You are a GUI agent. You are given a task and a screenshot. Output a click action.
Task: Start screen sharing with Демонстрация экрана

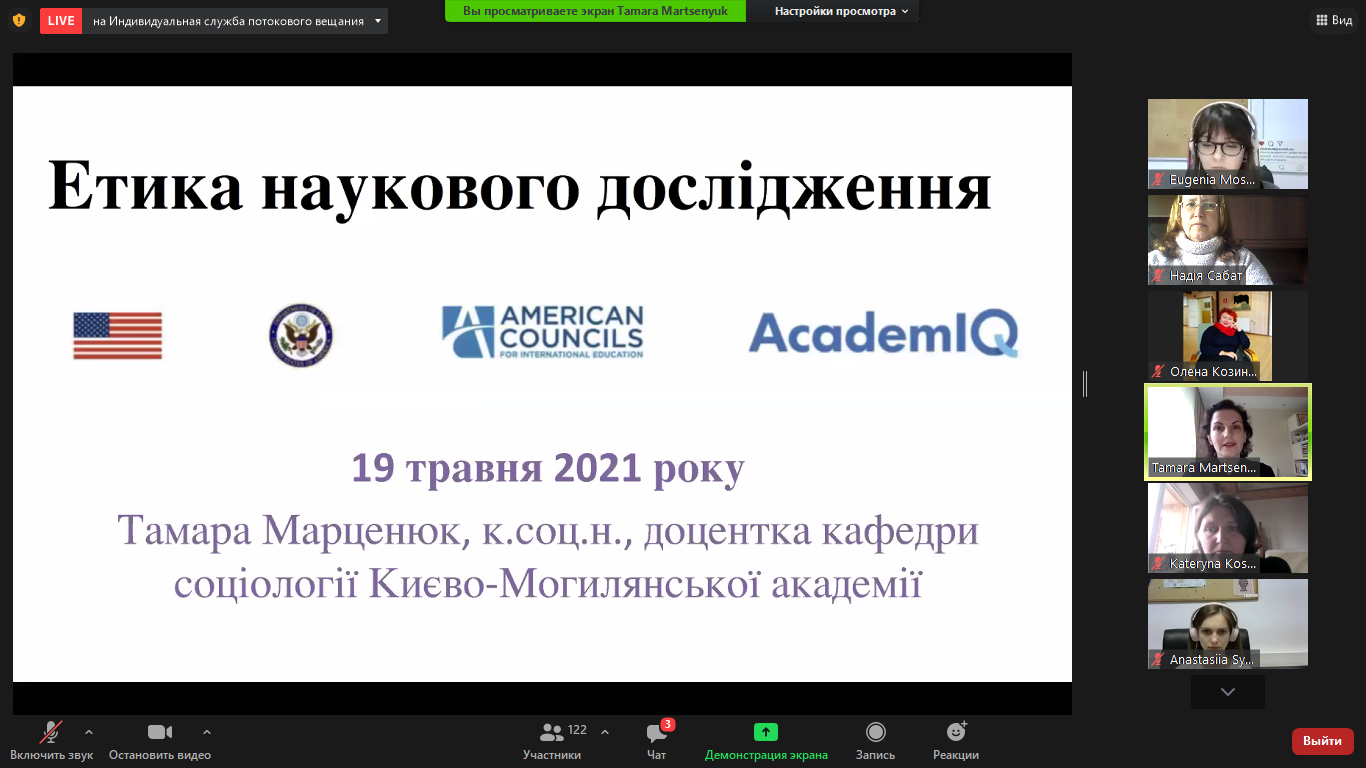[766, 740]
